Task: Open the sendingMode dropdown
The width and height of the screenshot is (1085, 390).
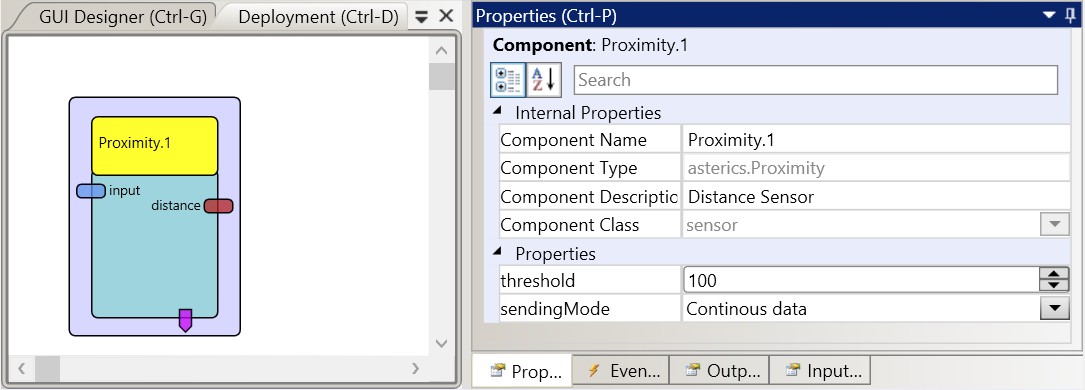Action: click(x=1055, y=308)
